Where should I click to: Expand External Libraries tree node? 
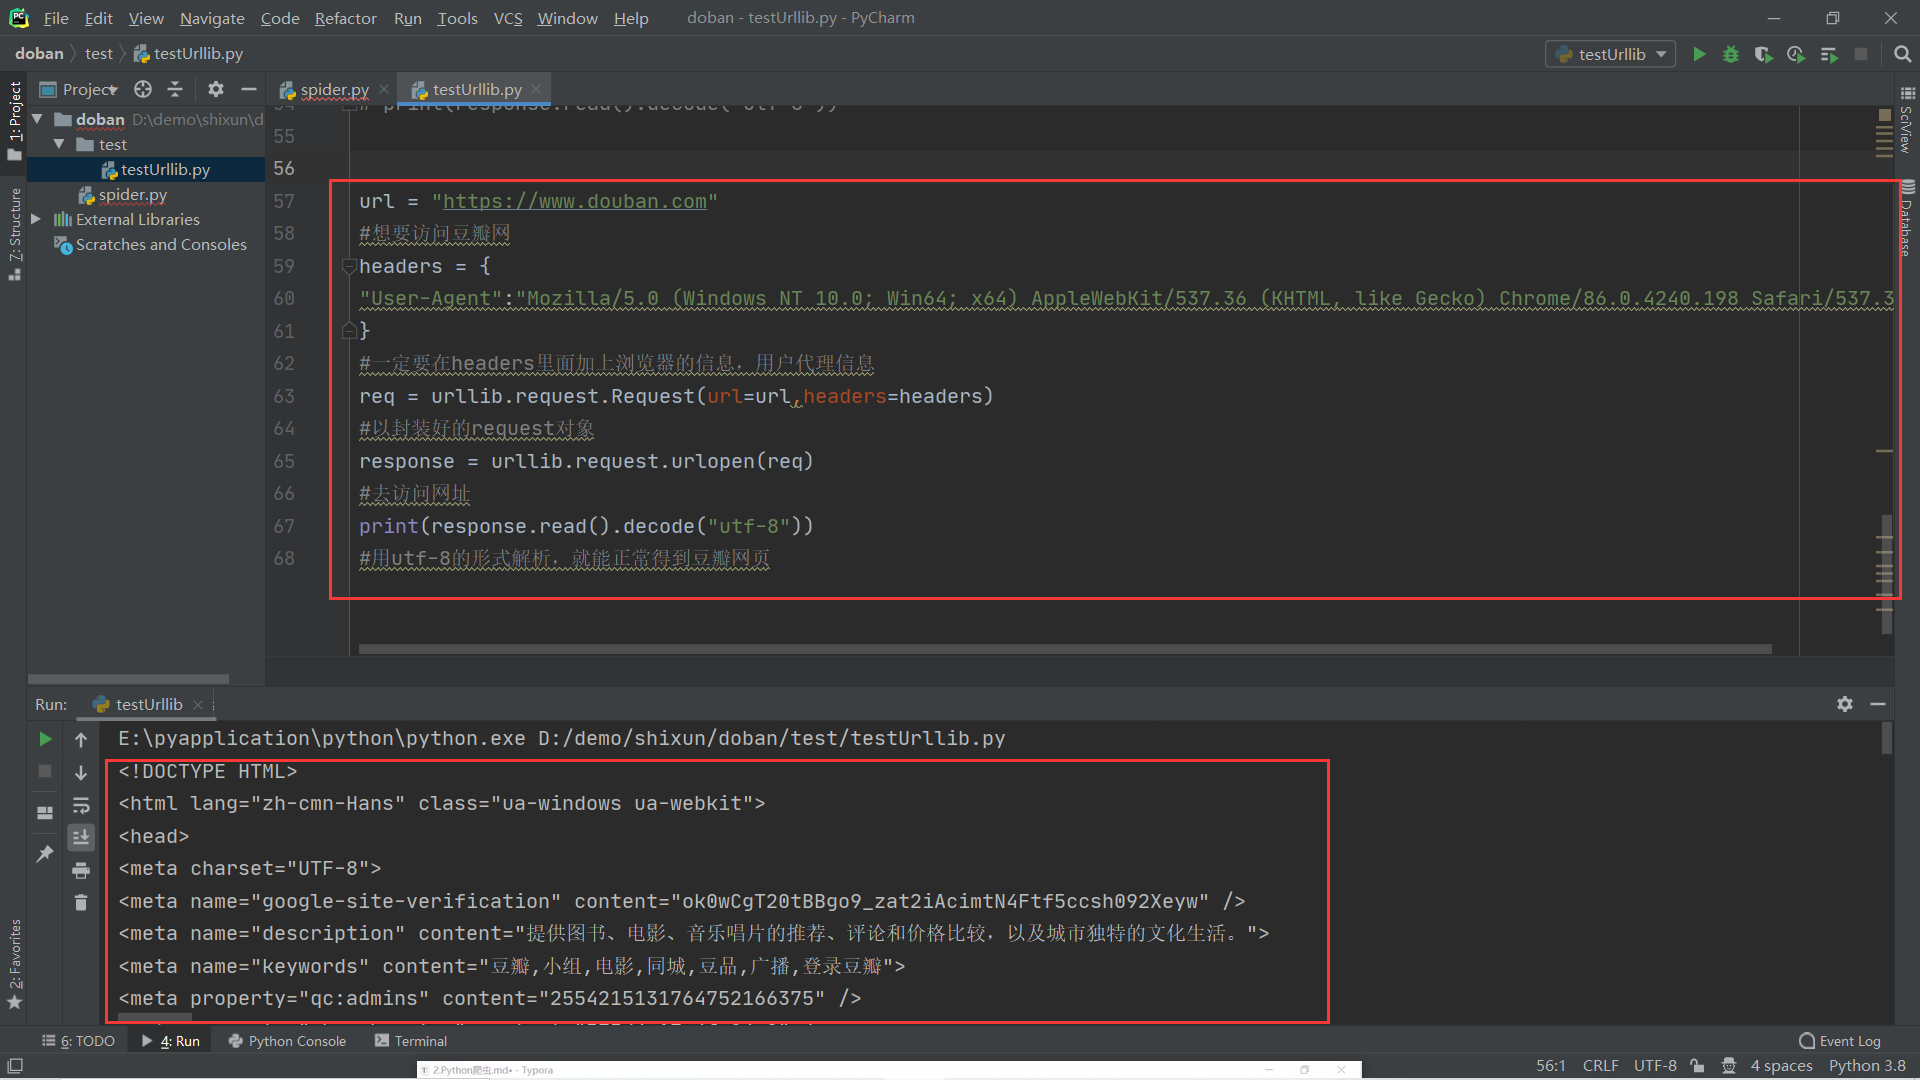[x=36, y=219]
